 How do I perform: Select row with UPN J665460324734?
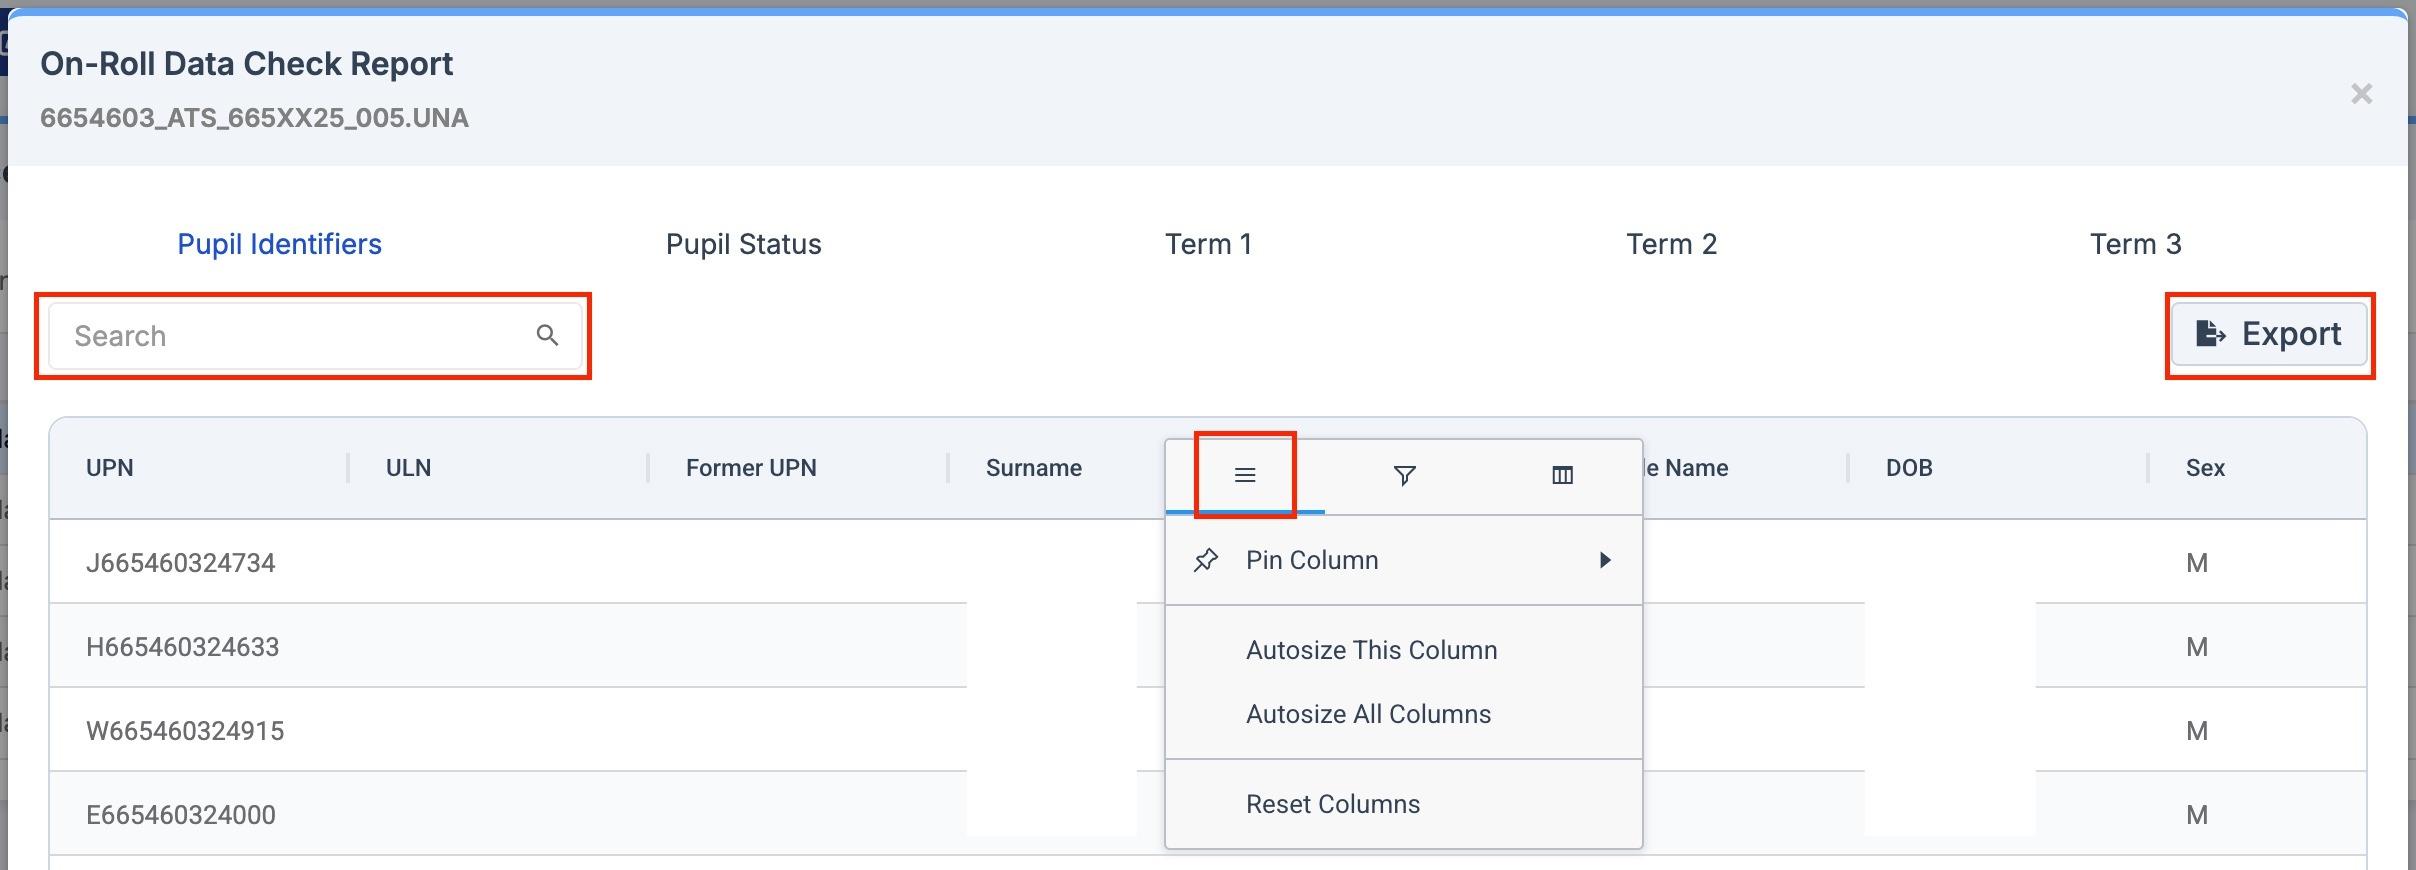coord(181,563)
